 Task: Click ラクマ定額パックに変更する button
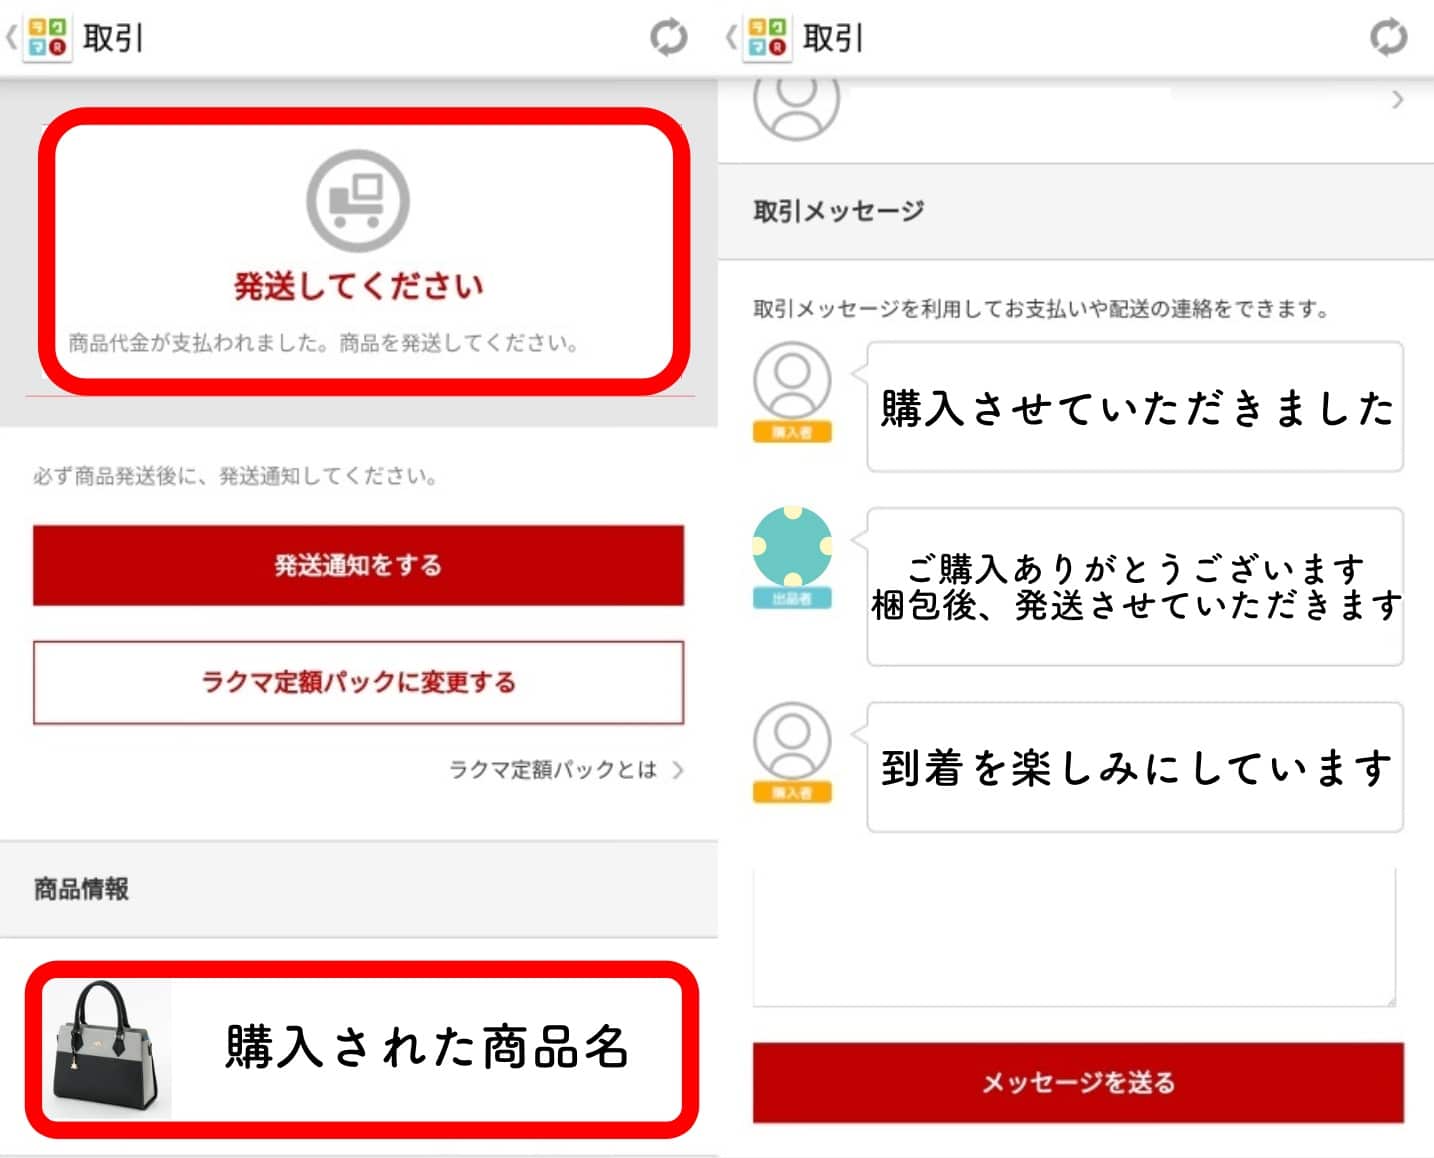click(358, 682)
